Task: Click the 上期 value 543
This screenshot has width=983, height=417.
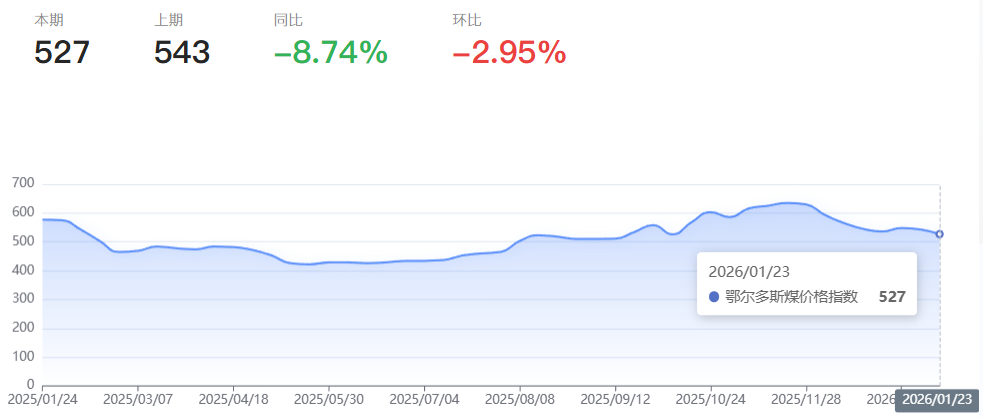Action: click(x=182, y=52)
